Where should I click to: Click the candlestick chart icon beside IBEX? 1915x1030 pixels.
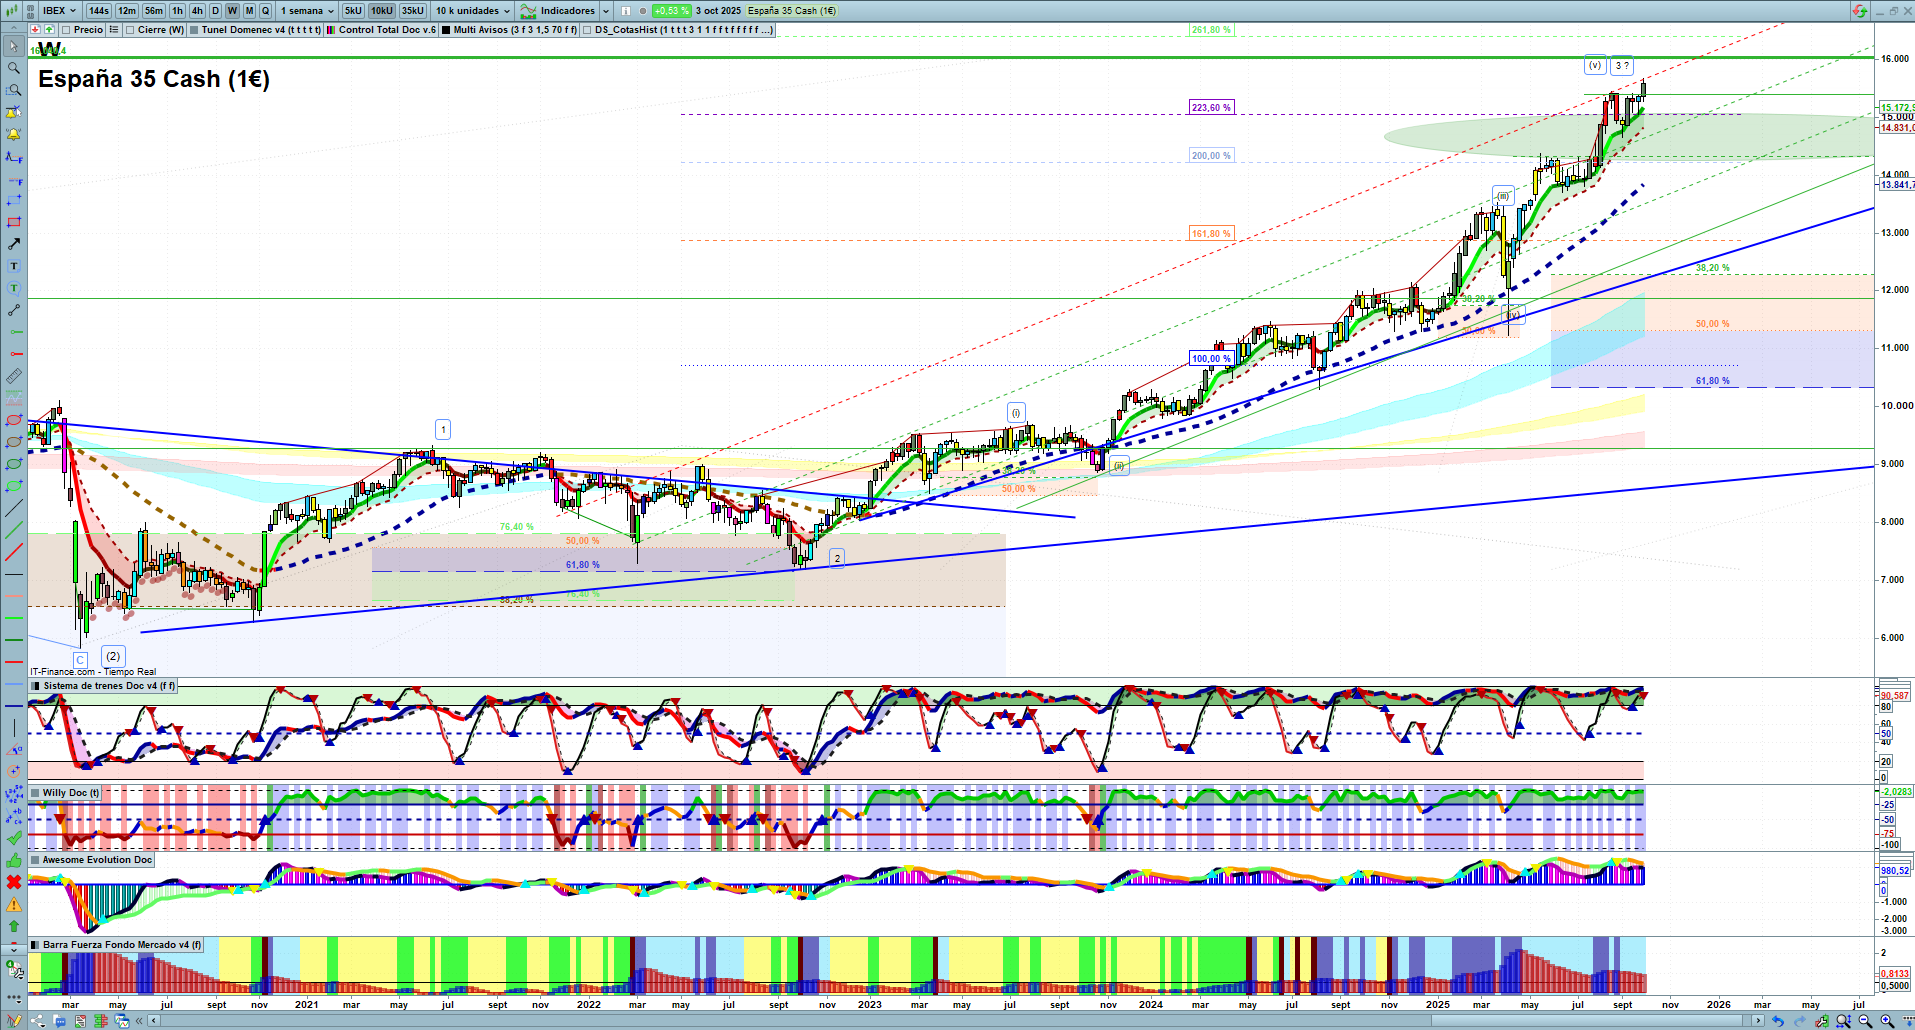click(x=14, y=11)
